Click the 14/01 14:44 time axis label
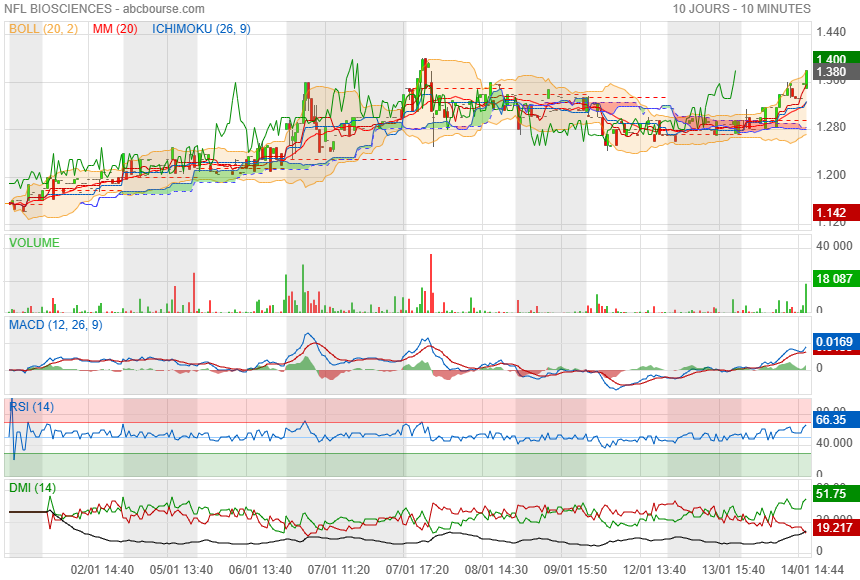The image size is (860, 580). coord(812,569)
